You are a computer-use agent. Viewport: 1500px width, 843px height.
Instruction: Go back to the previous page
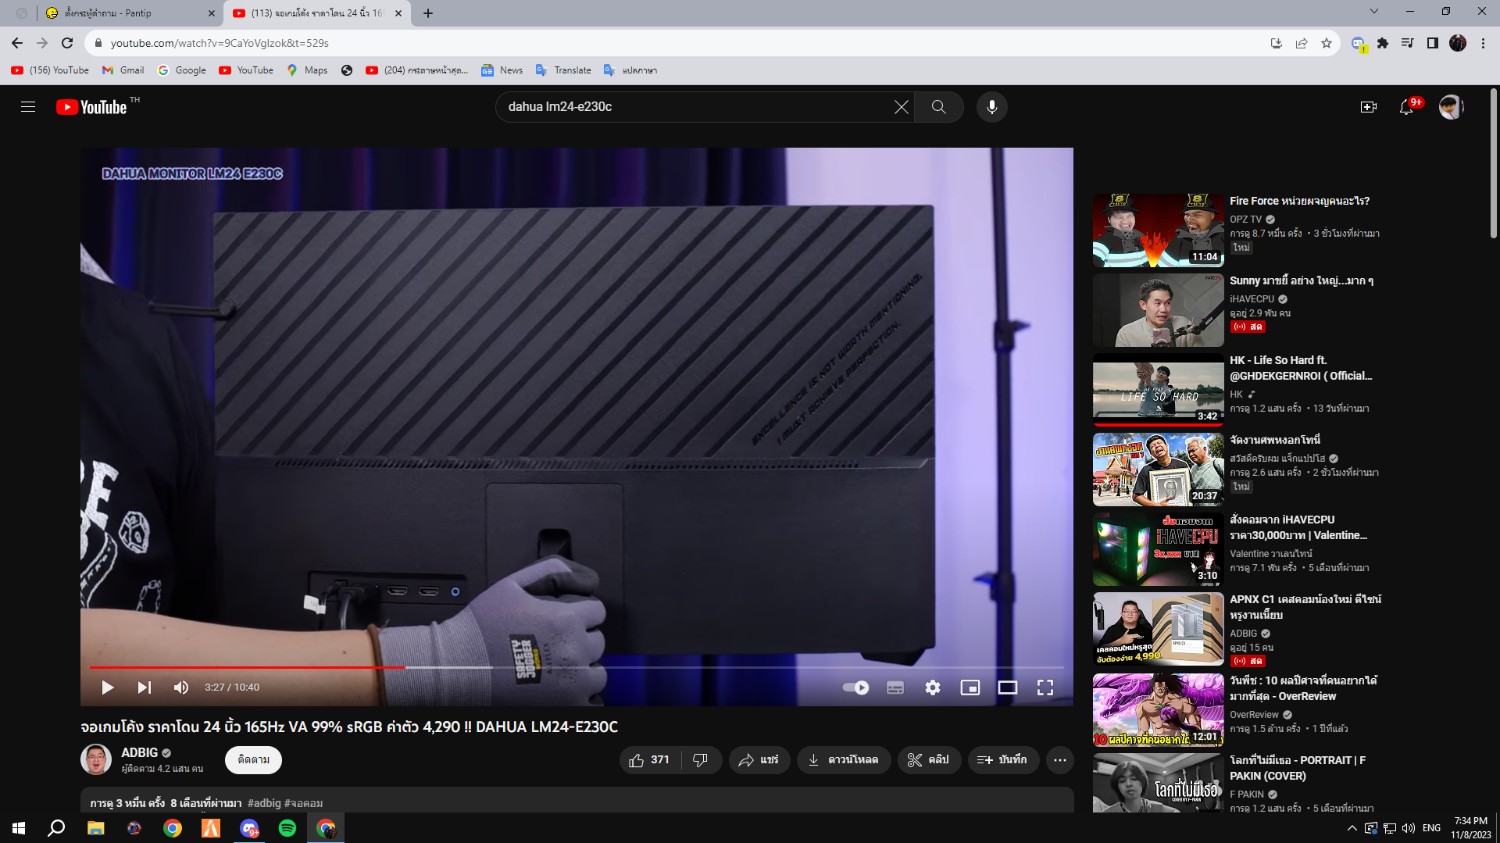click(x=17, y=43)
